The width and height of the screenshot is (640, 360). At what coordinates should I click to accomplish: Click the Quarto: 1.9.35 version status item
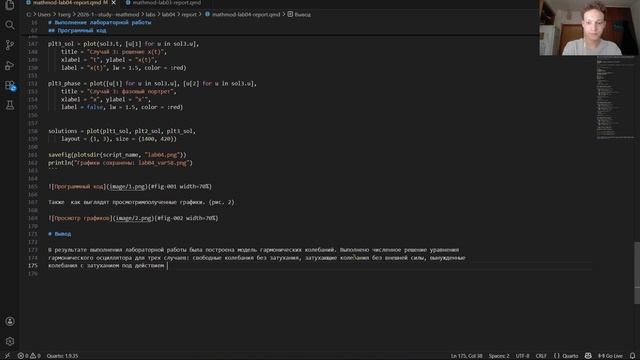point(62,356)
